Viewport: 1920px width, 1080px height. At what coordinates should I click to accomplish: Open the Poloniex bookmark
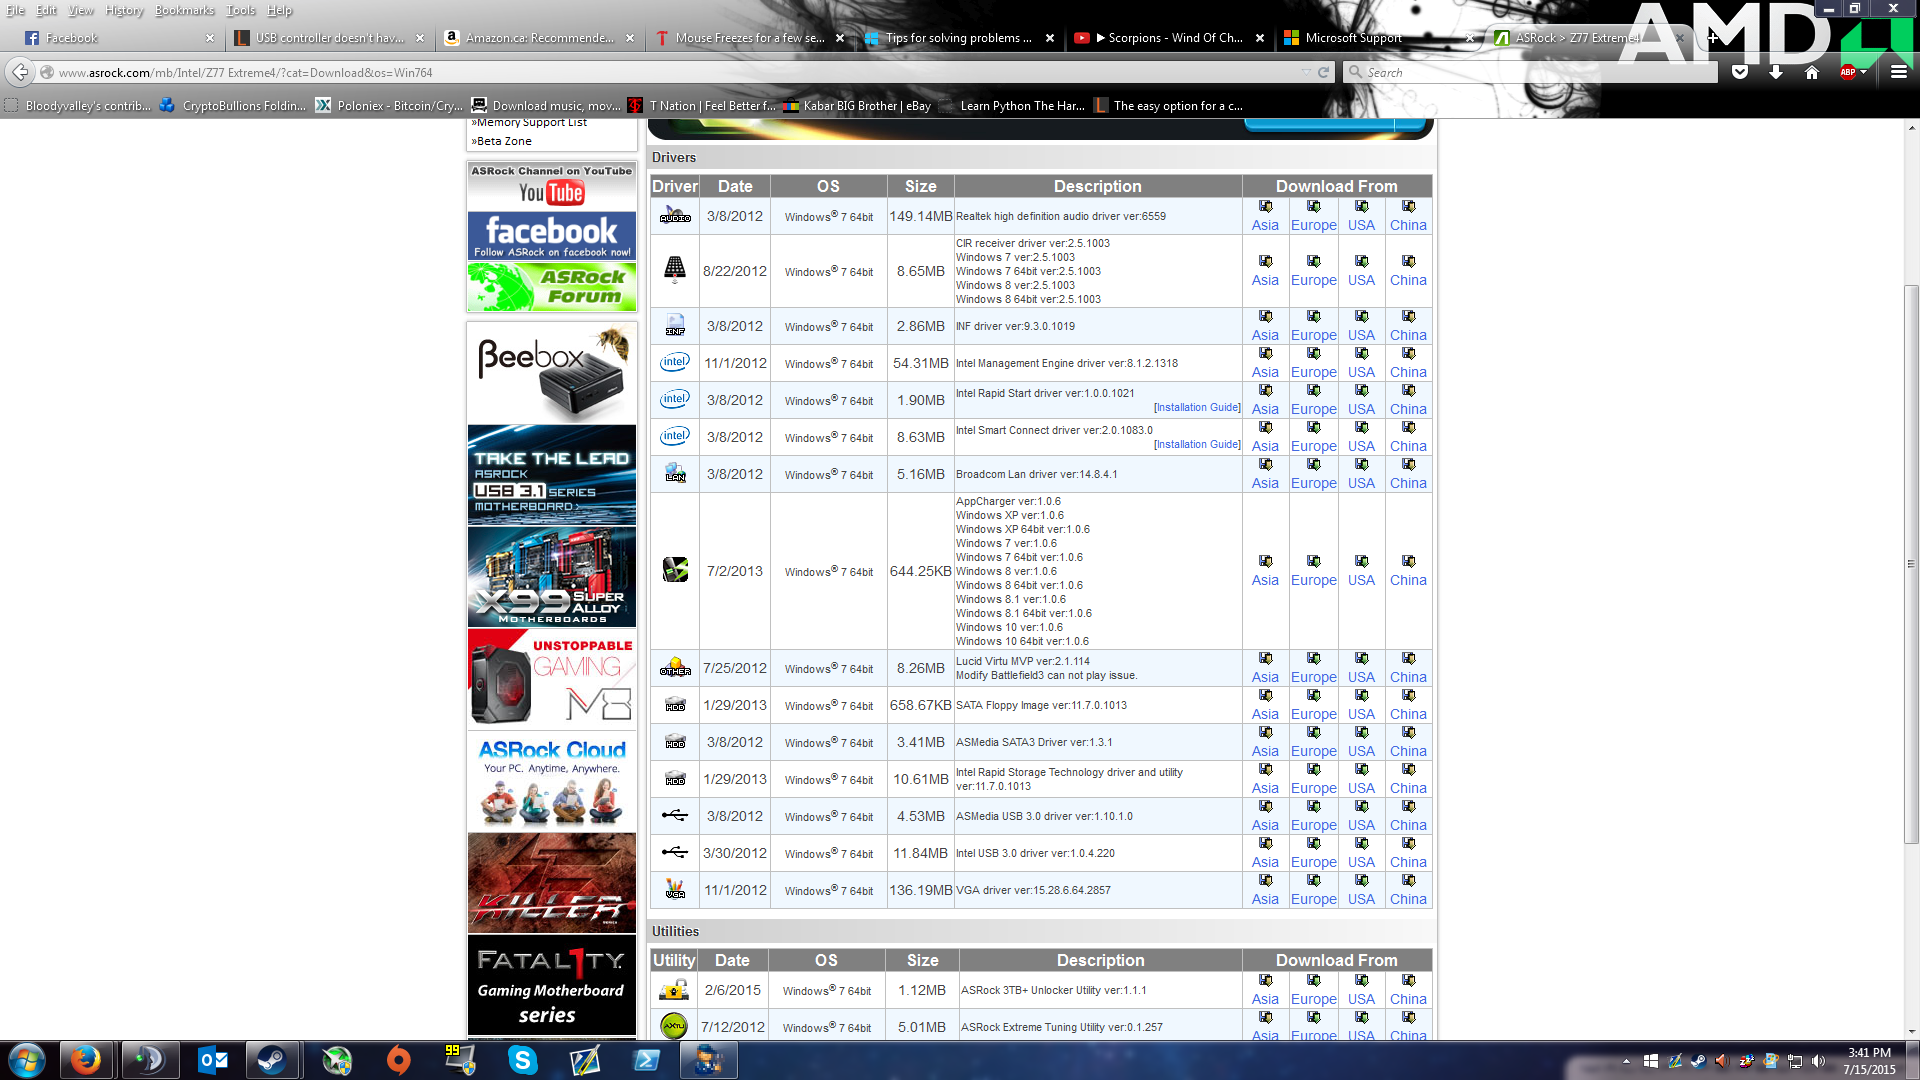pos(389,105)
